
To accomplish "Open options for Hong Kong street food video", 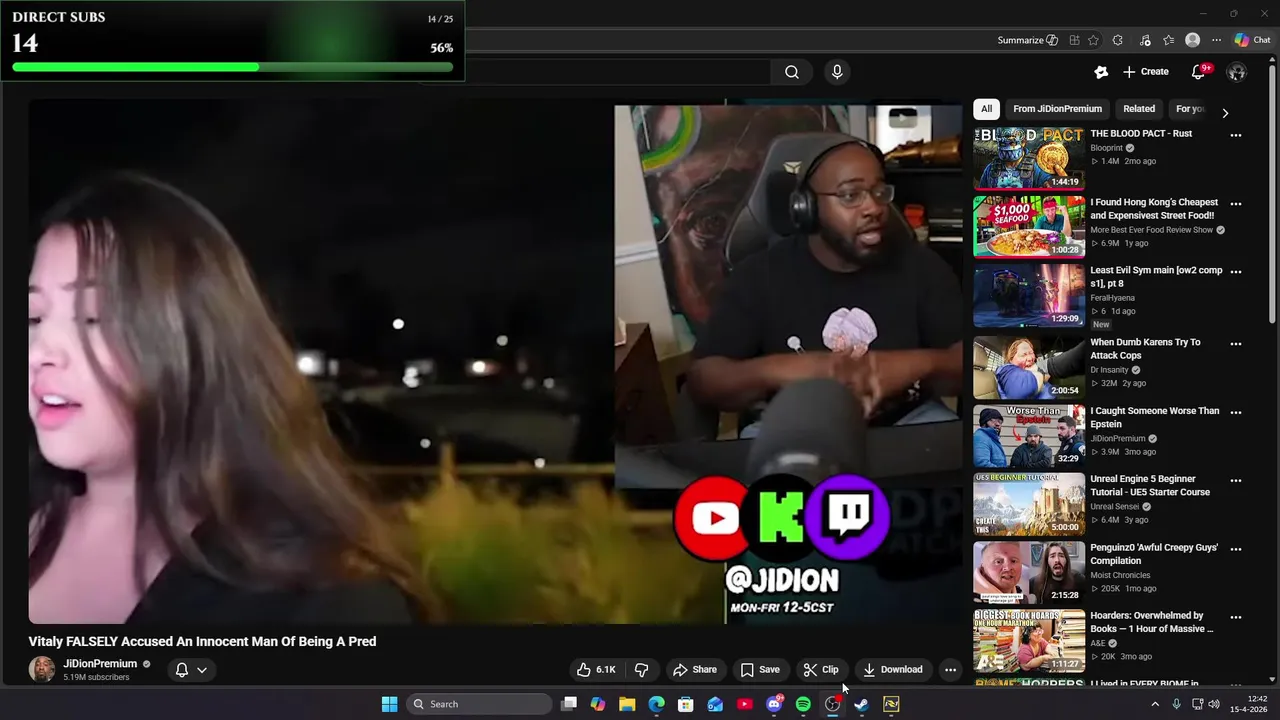I will pyautogui.click(x=1236, y=204).
